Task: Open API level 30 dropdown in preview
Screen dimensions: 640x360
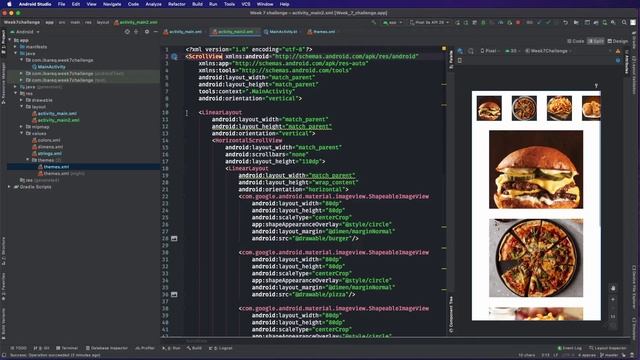Action: [513, 51]
